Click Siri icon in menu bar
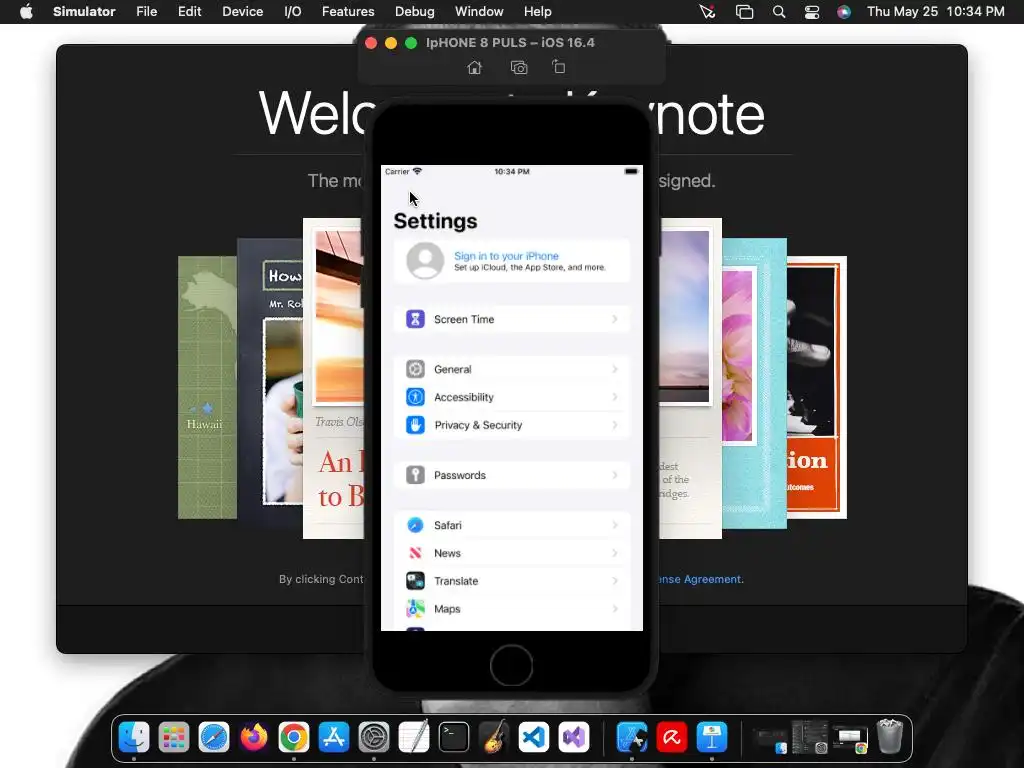The width and height of the screenshot is (1024, 768). [844, 12]
